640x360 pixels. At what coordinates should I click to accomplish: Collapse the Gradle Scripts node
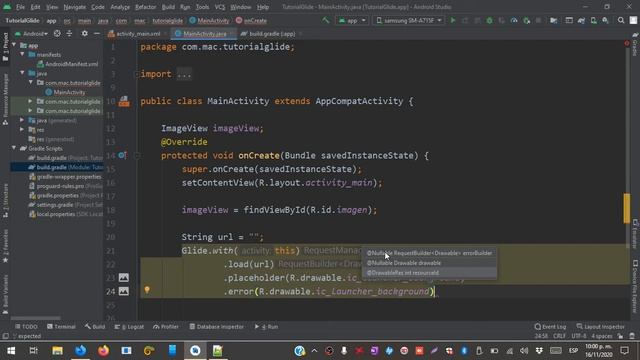click(x=15, y=148)
